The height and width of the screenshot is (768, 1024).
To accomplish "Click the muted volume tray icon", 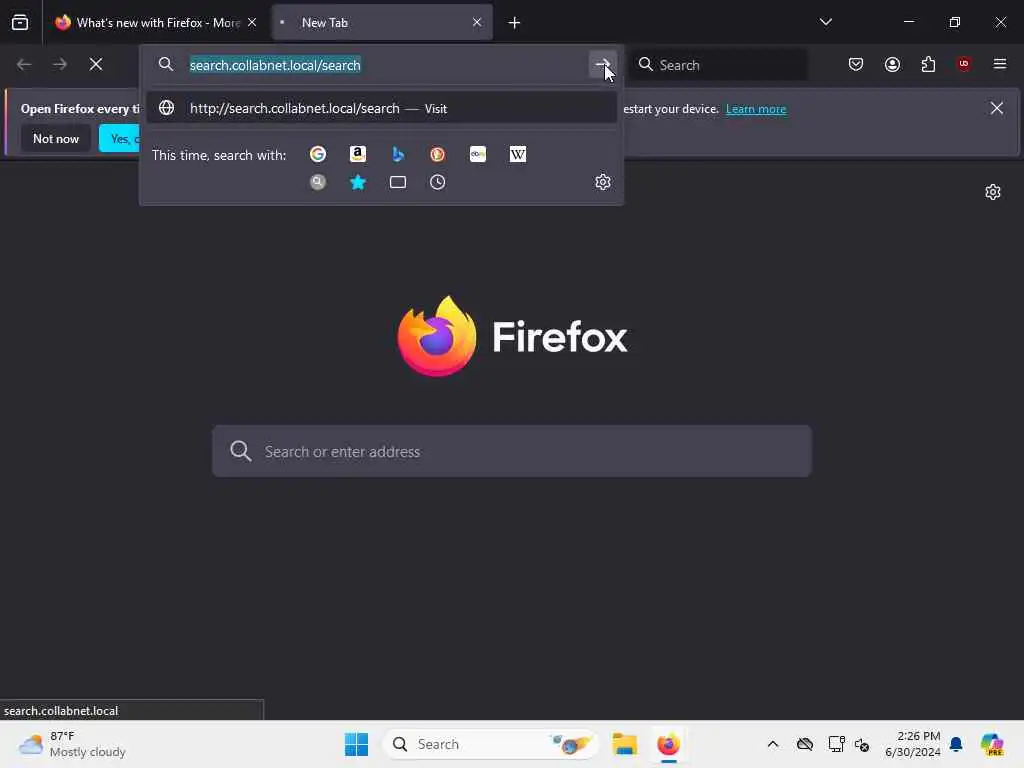I will pyautogui.click(x=862, y=745).
